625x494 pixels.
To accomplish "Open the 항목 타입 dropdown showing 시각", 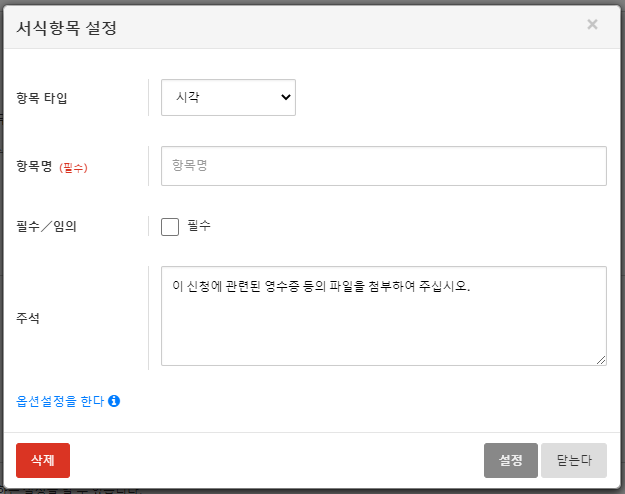I will [x=228, y=97].
